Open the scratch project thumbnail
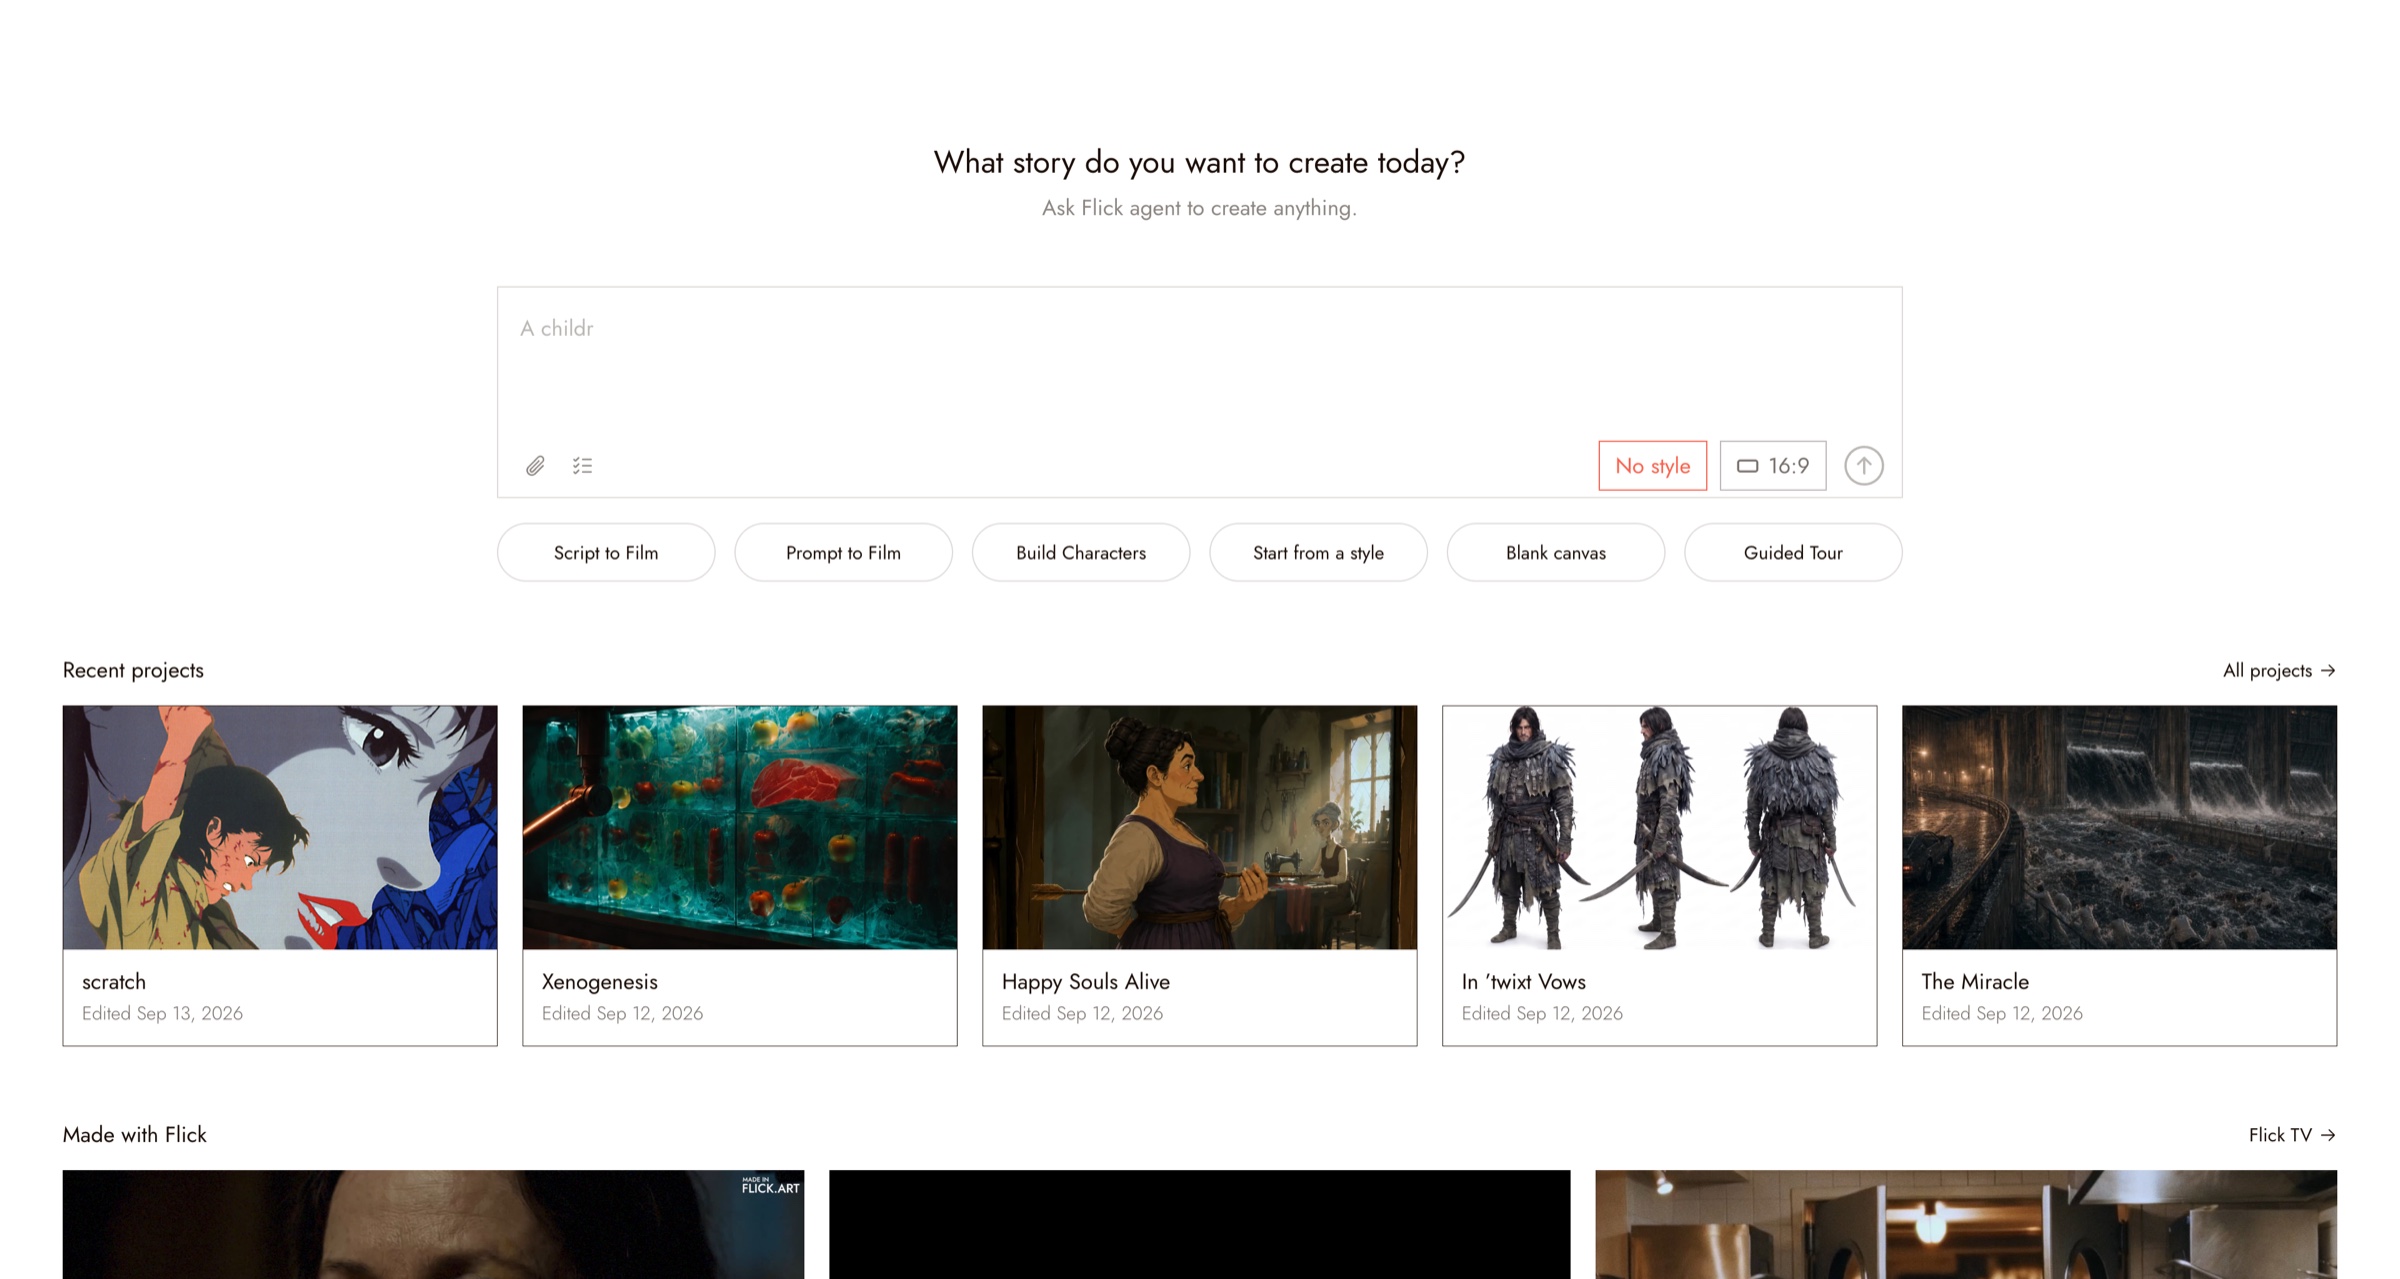The image size is (2400, 1279). pyautogui.click(x=280, y=827)
